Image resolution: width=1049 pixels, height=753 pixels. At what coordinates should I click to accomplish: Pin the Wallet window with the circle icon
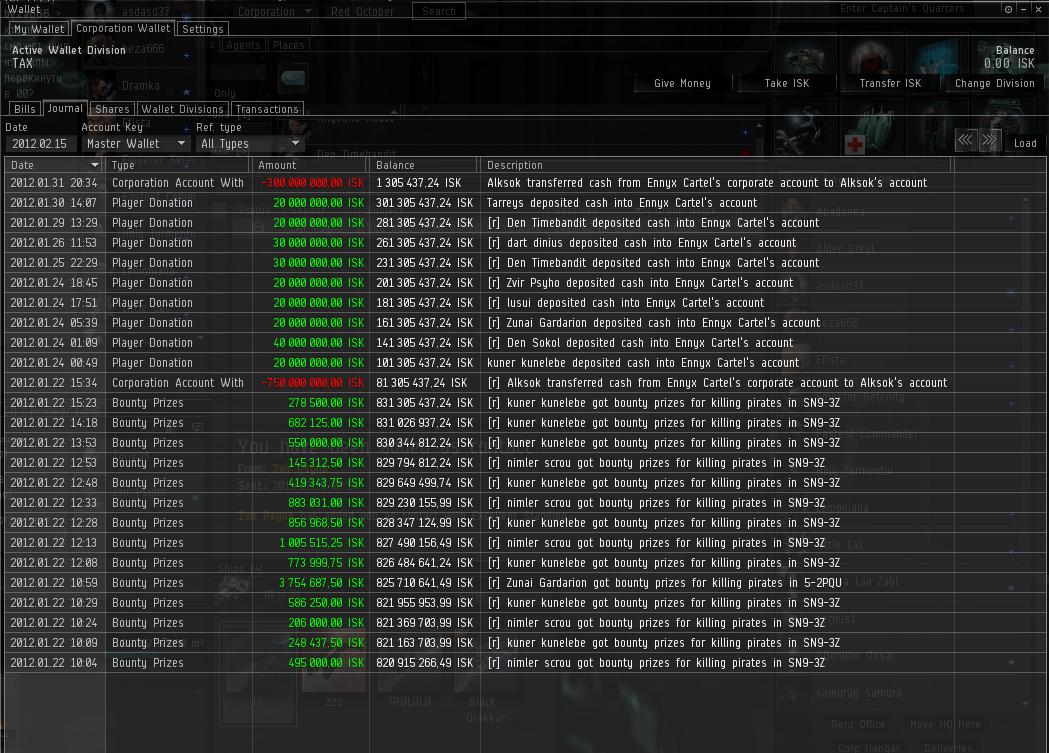1008,9
